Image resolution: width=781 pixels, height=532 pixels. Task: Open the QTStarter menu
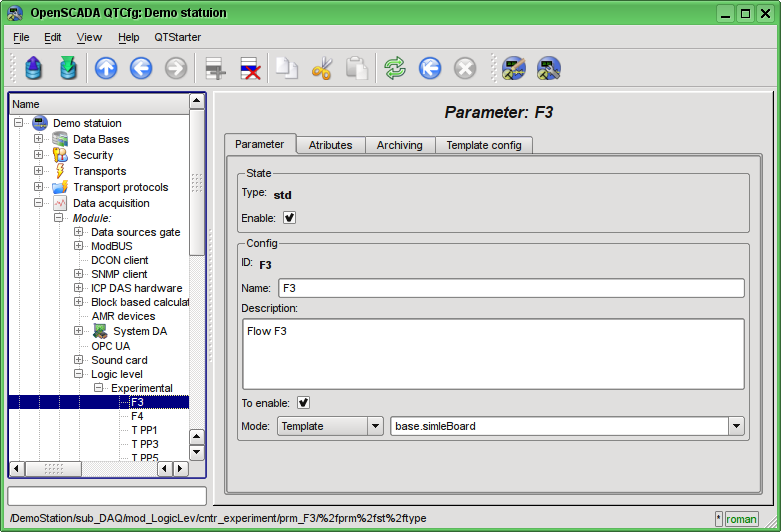(x=177, y=37)
